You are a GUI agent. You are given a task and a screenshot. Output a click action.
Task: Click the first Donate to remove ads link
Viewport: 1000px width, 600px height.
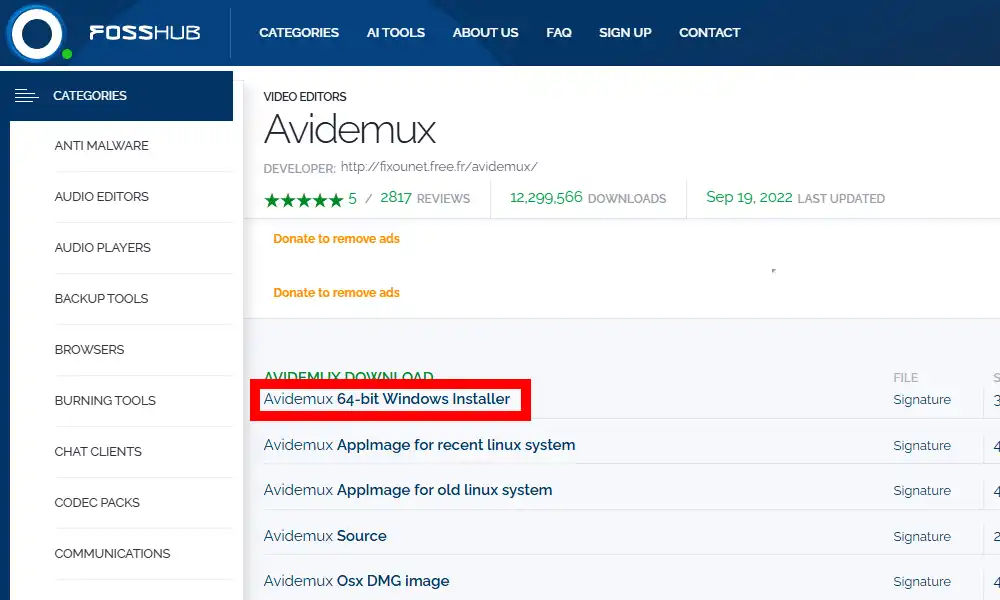click(x=336, y=238)
